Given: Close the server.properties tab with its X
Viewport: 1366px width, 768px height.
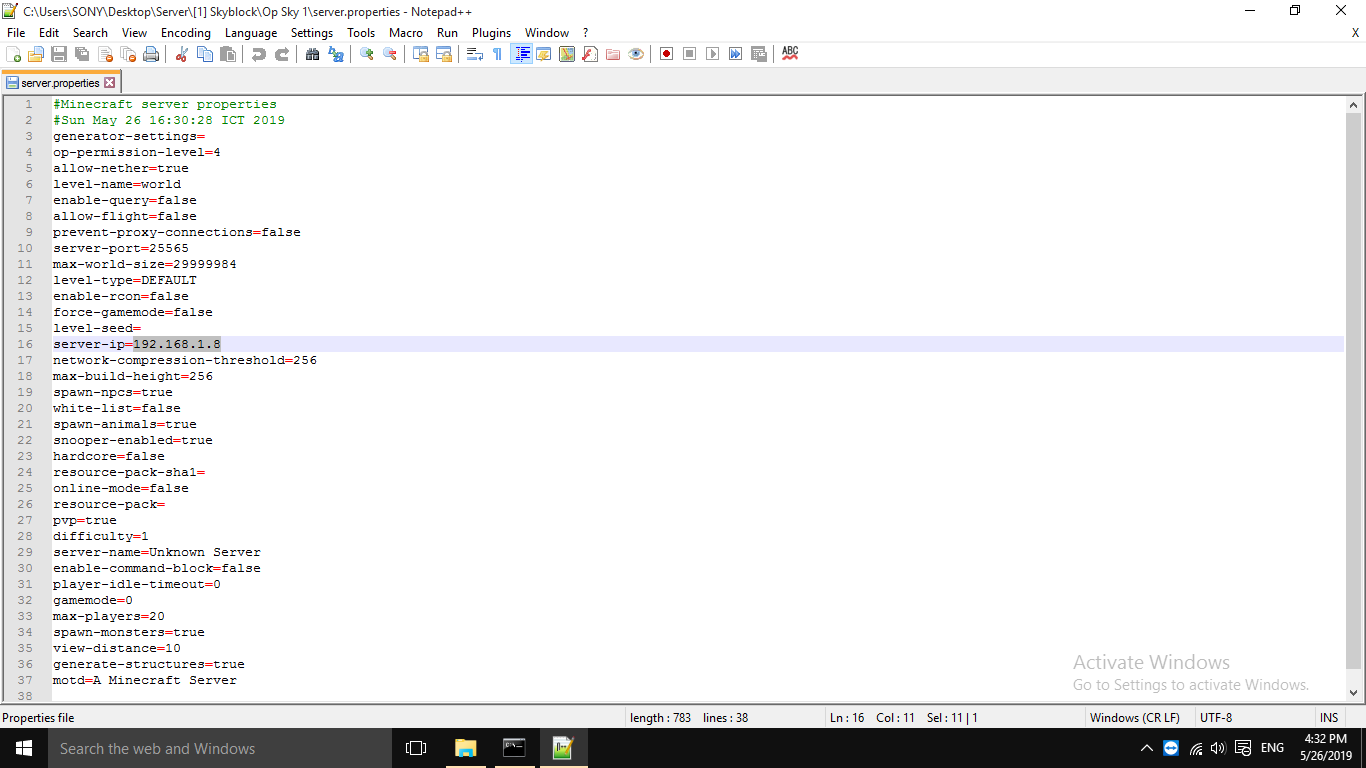Looking at the screenshot, I should tap(110, 83).
